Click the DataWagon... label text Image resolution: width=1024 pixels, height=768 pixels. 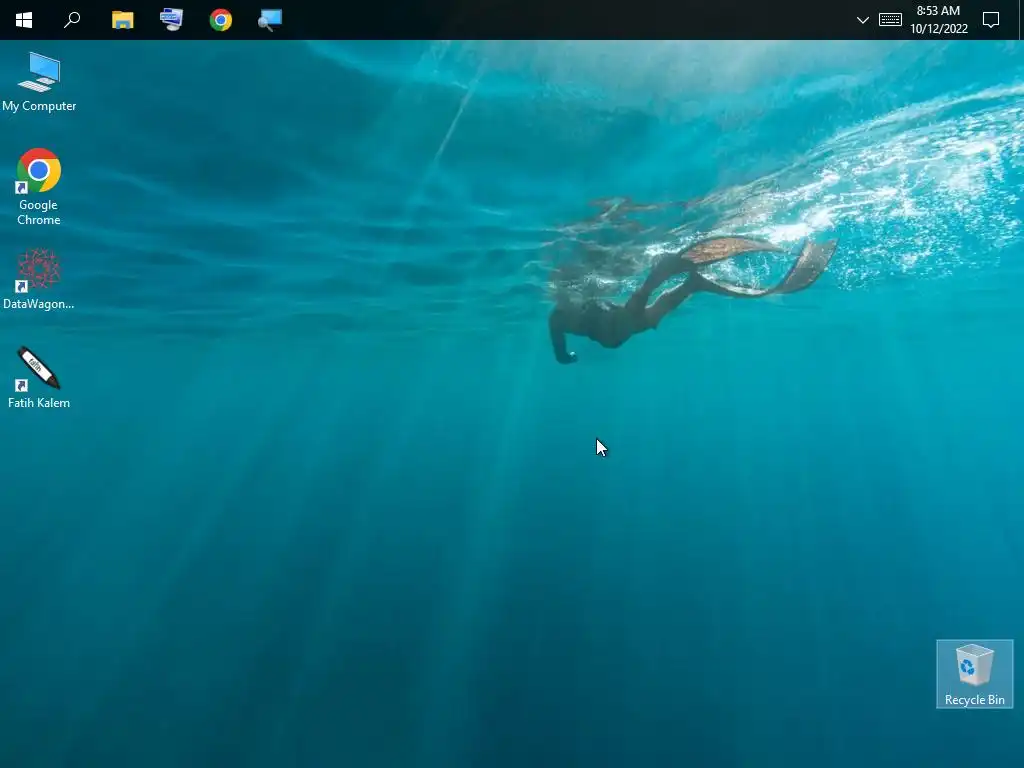point(39,304)
